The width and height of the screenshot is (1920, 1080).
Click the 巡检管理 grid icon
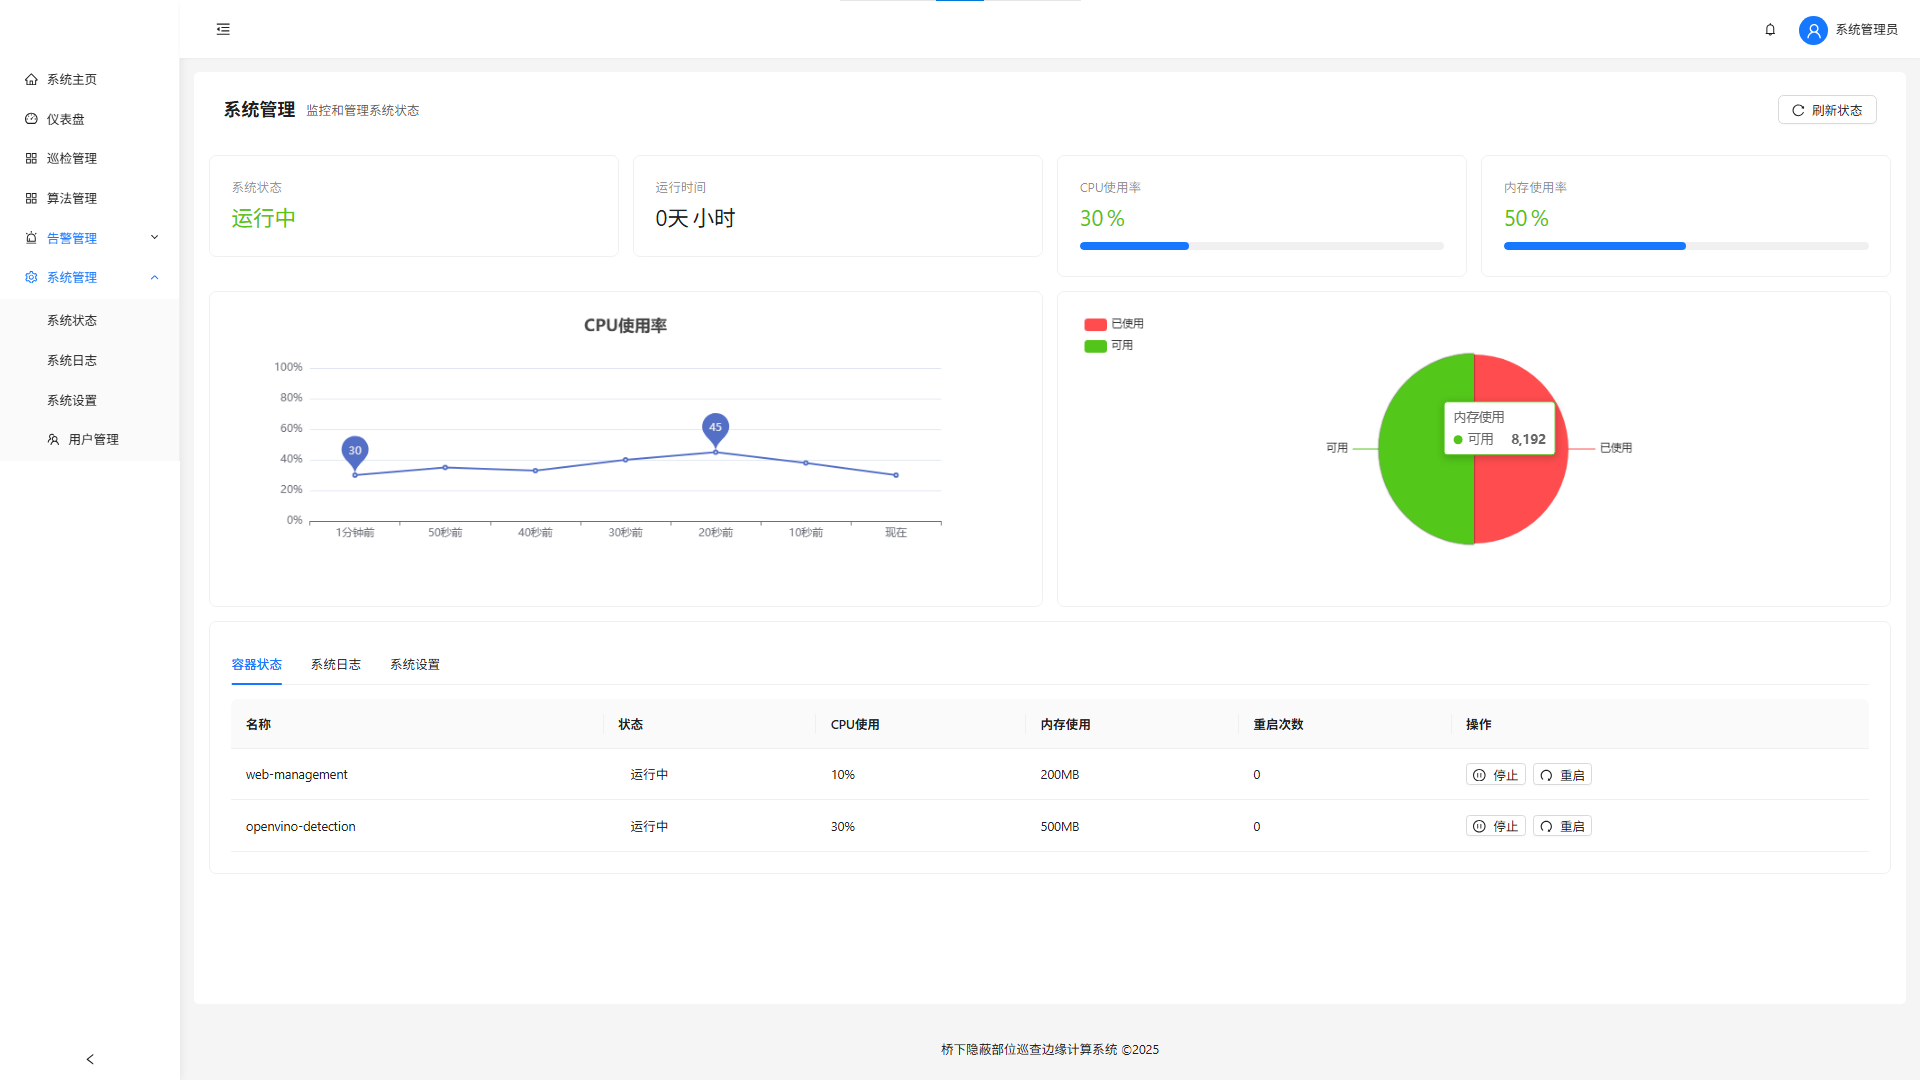[x=31, y=158]
